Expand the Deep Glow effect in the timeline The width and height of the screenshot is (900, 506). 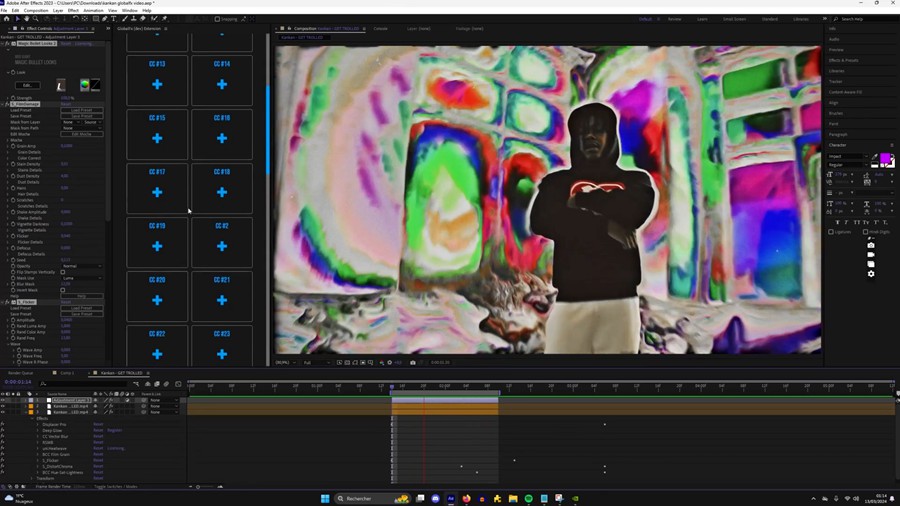pos(38,430)
